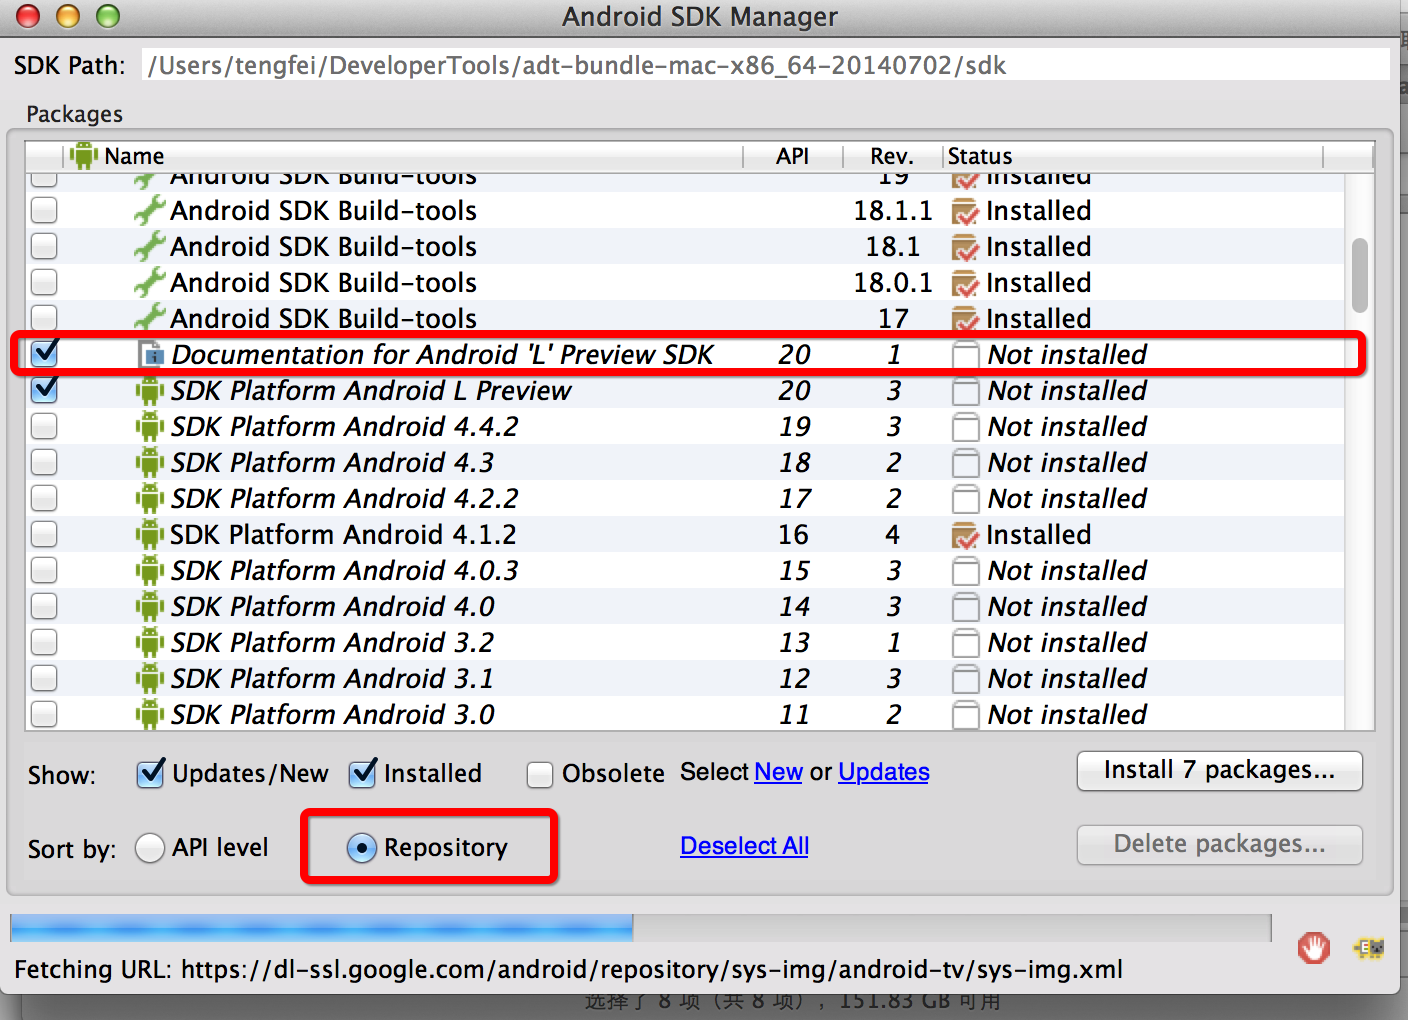Click Android icon for SDK Platform Android 4.4.2
Viewport: 1408px width, 1020px height.
(150, 427)
